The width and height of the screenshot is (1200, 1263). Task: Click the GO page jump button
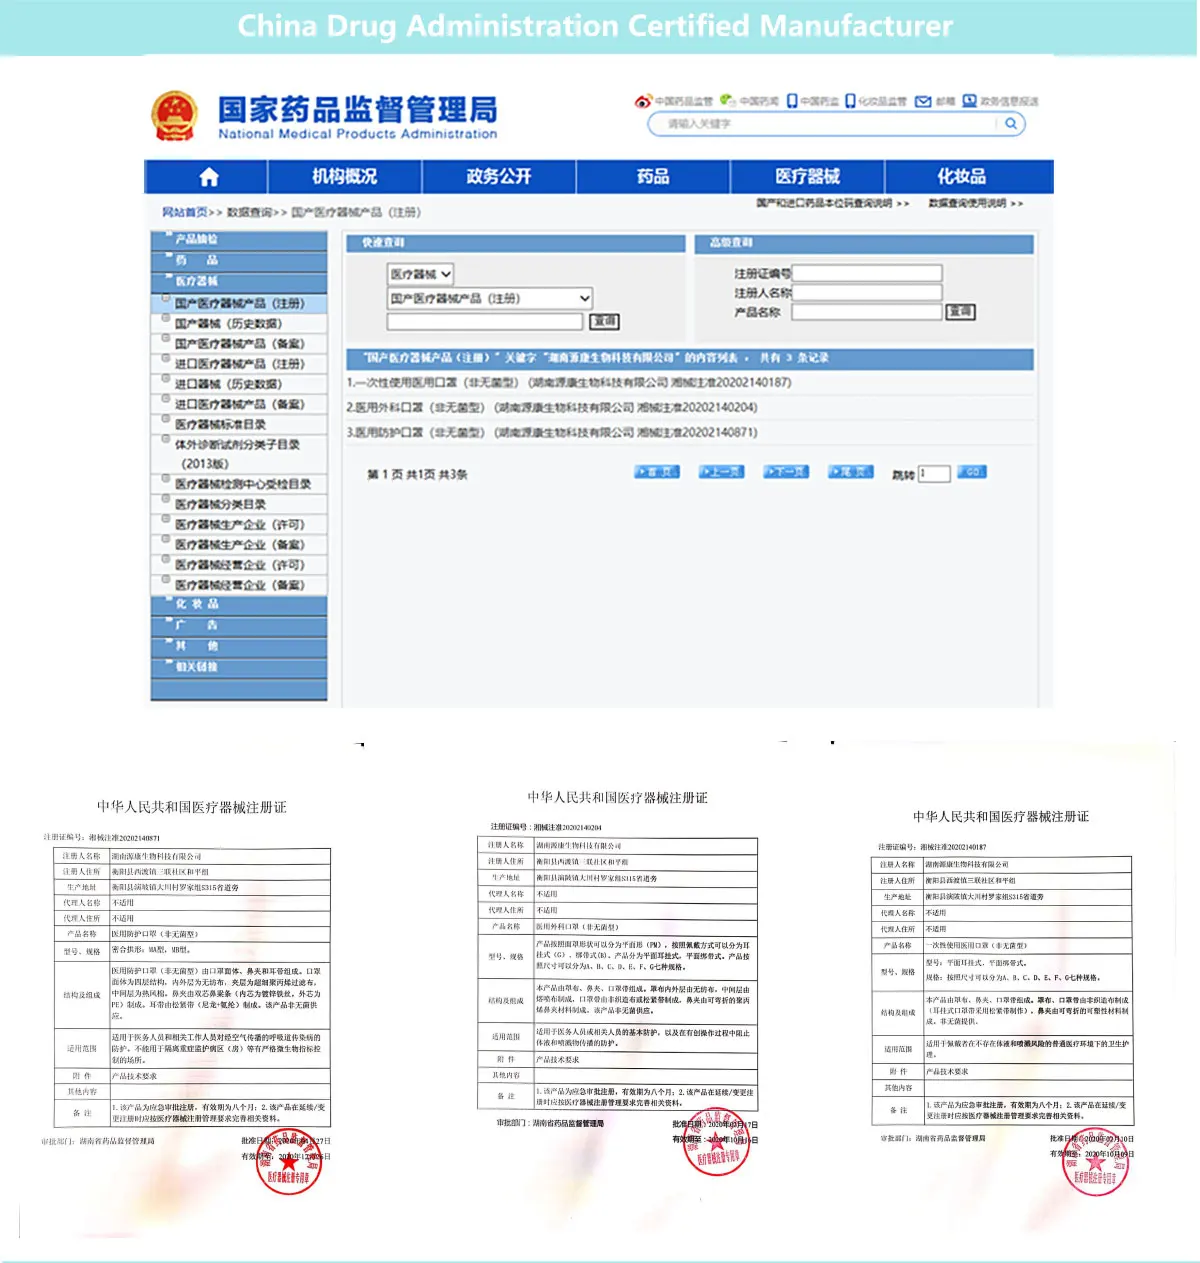(972, 472)
